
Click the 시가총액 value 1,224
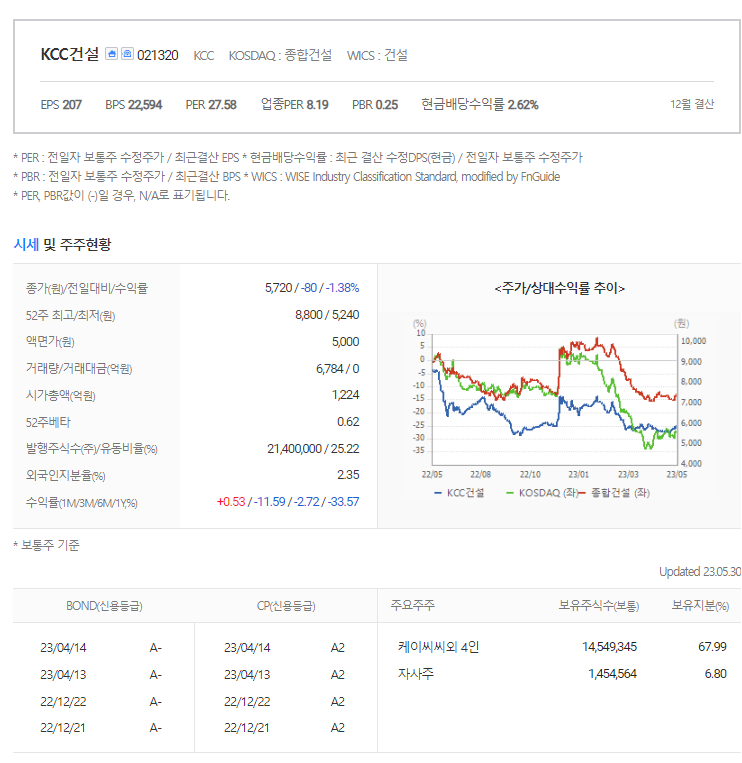coord(345,395)
